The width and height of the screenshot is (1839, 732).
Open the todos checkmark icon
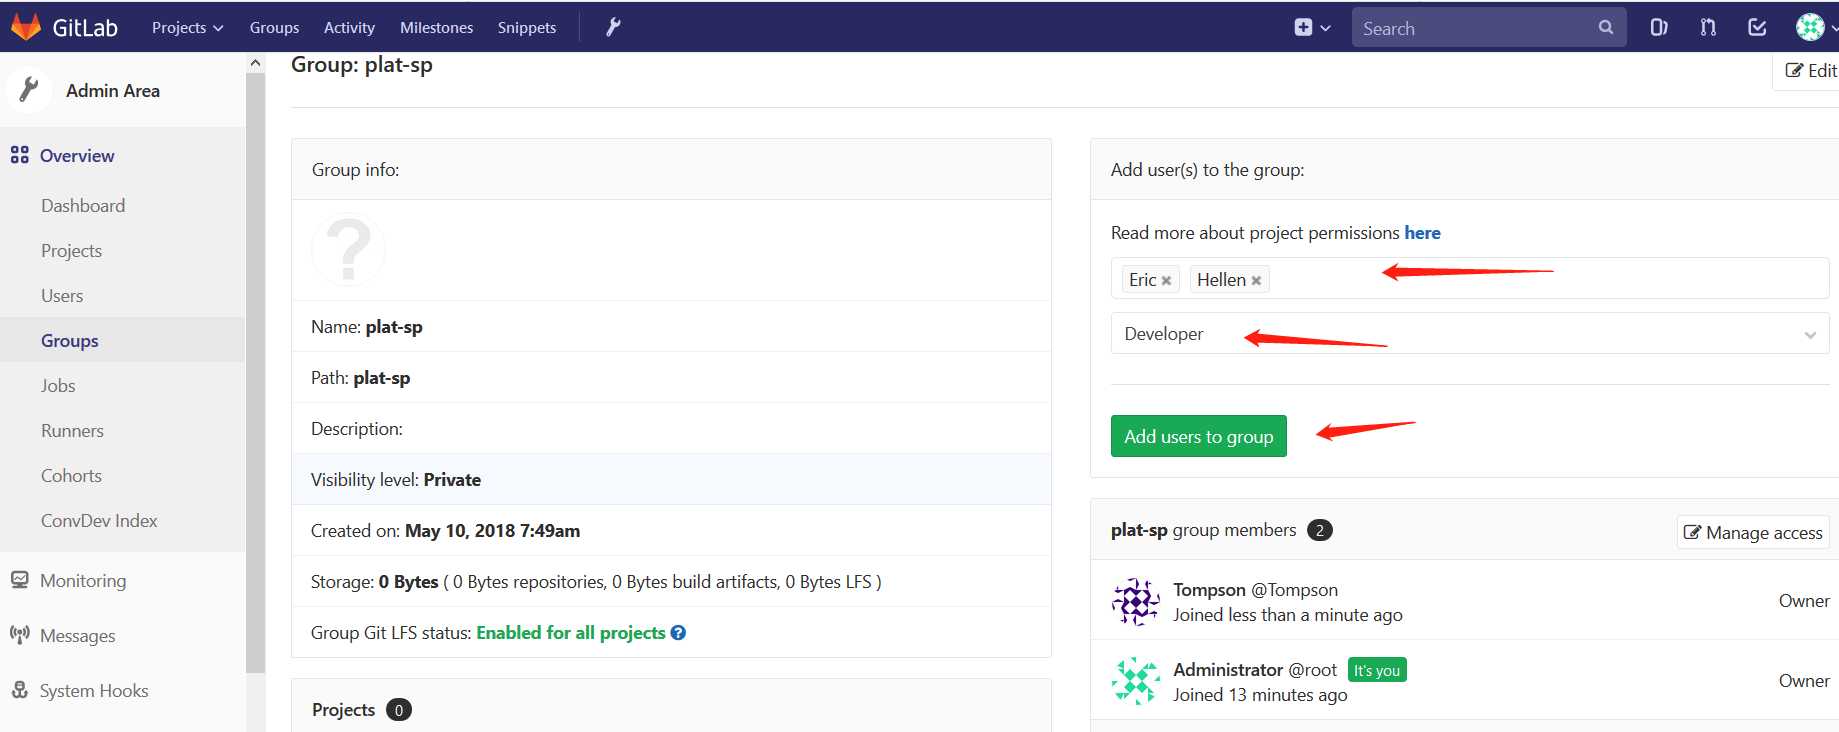coord(1757,28)
